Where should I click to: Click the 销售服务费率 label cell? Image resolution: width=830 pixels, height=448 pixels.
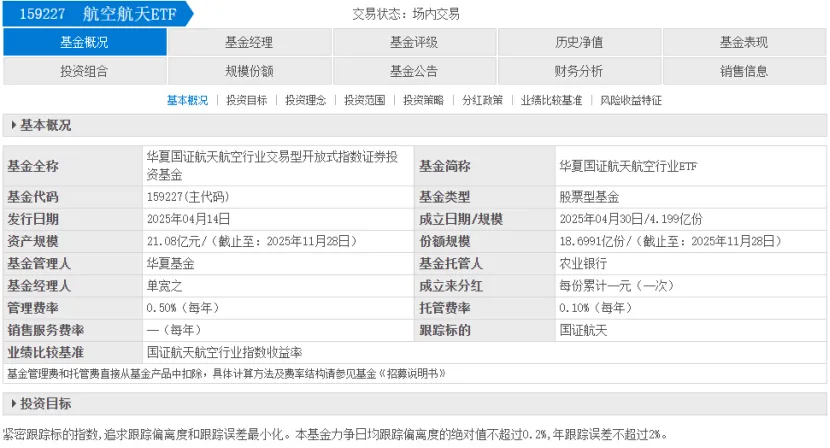click(73, 330)
